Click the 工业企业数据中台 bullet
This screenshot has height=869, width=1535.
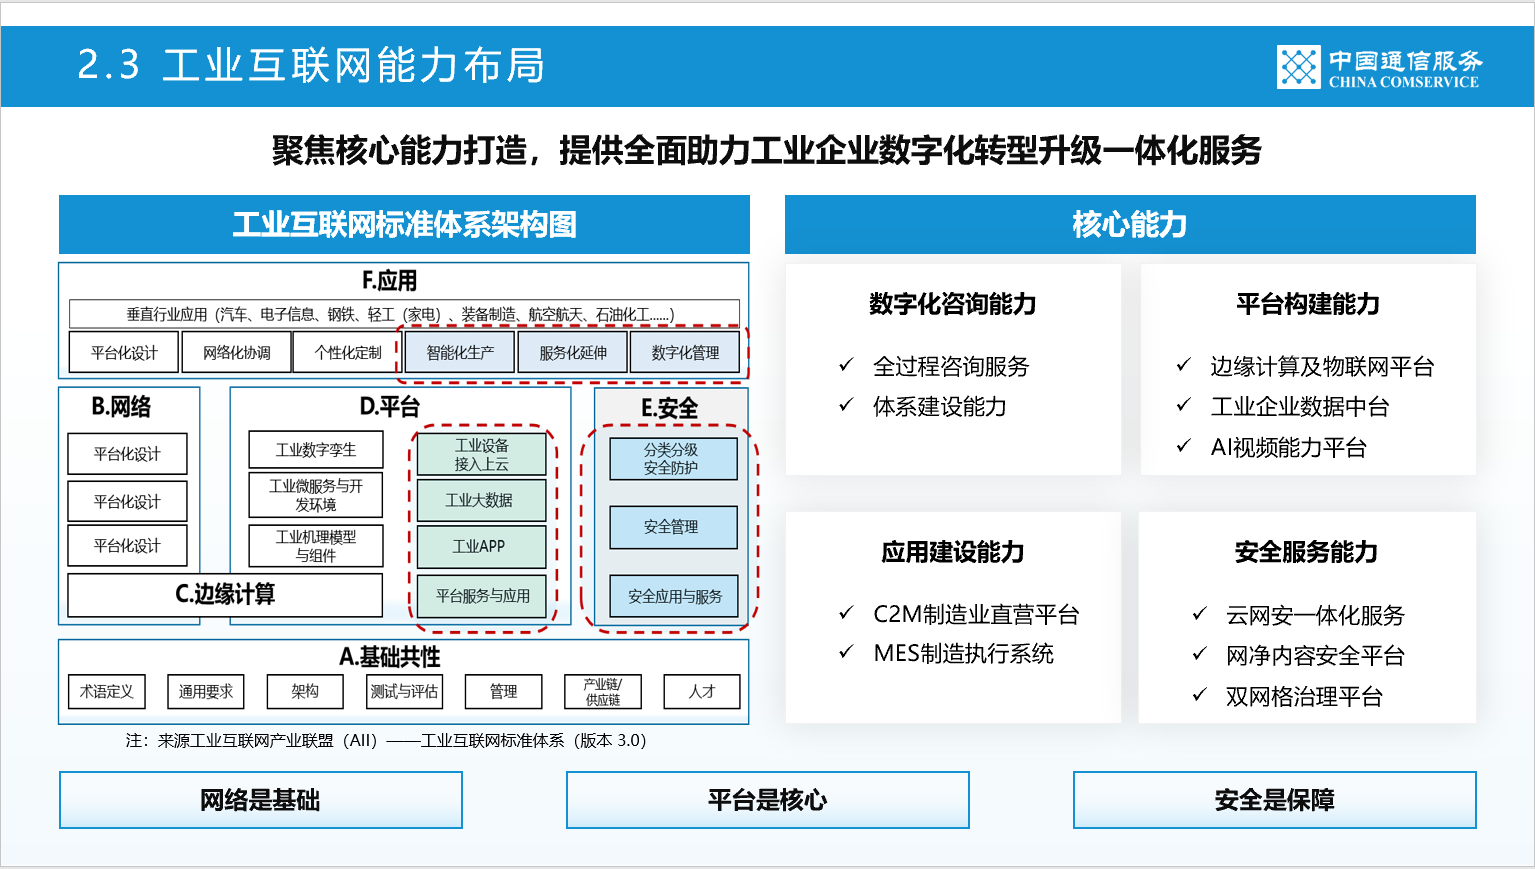1299,406
